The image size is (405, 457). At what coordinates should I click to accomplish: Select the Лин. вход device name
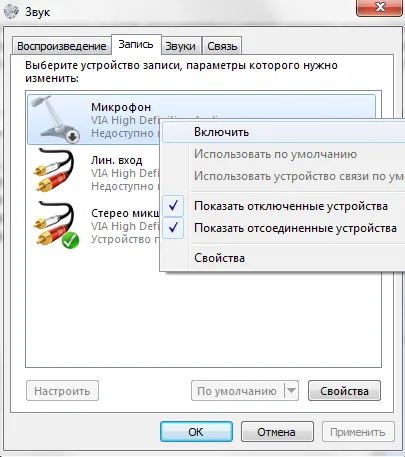[117, 160]
